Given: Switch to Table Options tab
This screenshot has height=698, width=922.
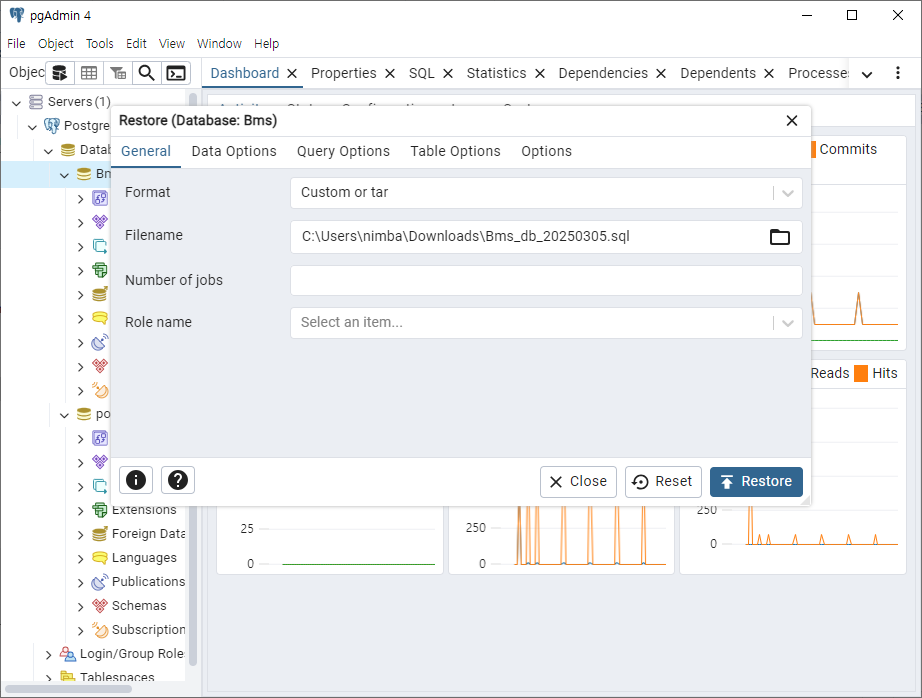Looking at the screenshot, I should (x=456, y=151).
